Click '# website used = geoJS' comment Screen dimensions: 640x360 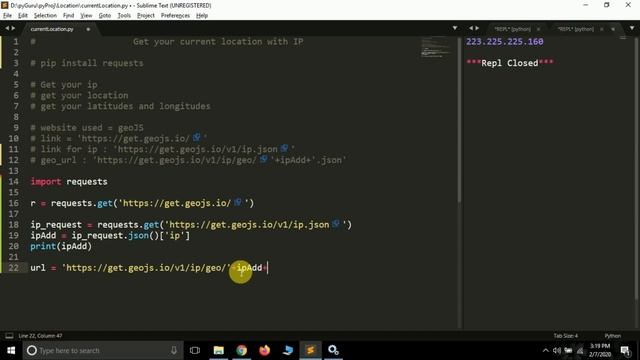click(87, 128)
